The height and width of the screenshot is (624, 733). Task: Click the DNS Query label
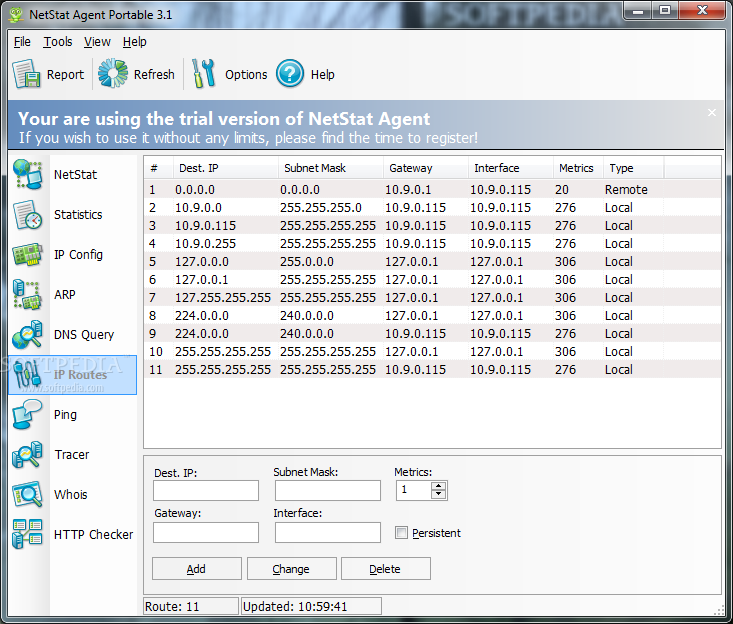click(84, 335)
